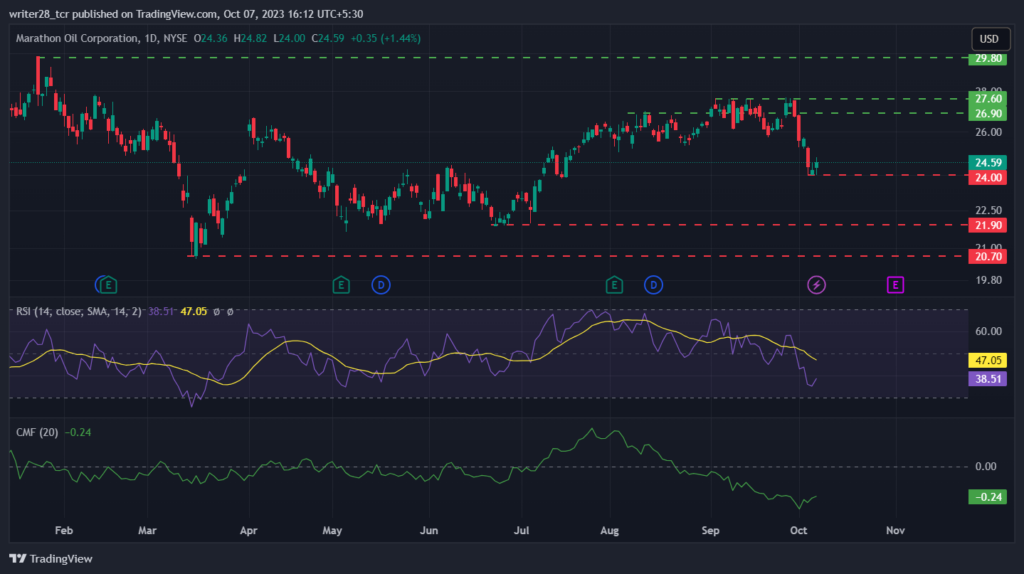1024x574 pixels.
Task: Click the August earnings E marker
Action: click(614, 285)
